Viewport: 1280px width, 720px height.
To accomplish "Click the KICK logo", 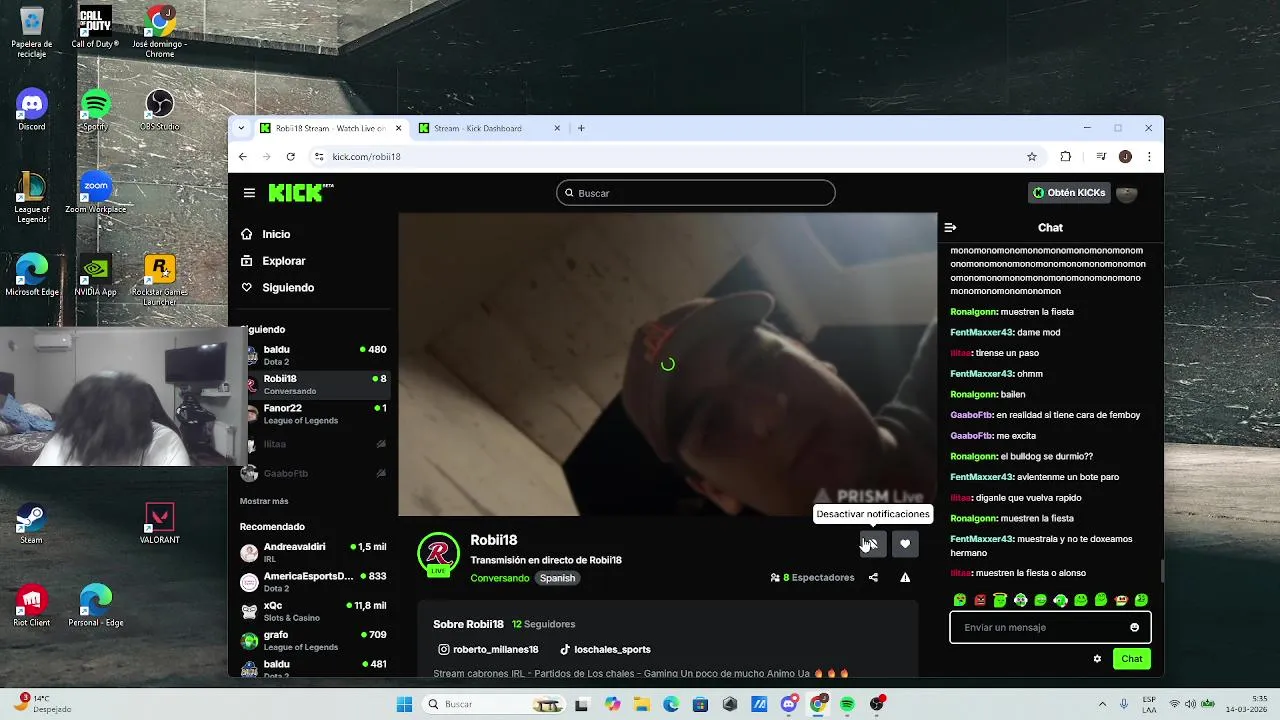I will 300,193.
